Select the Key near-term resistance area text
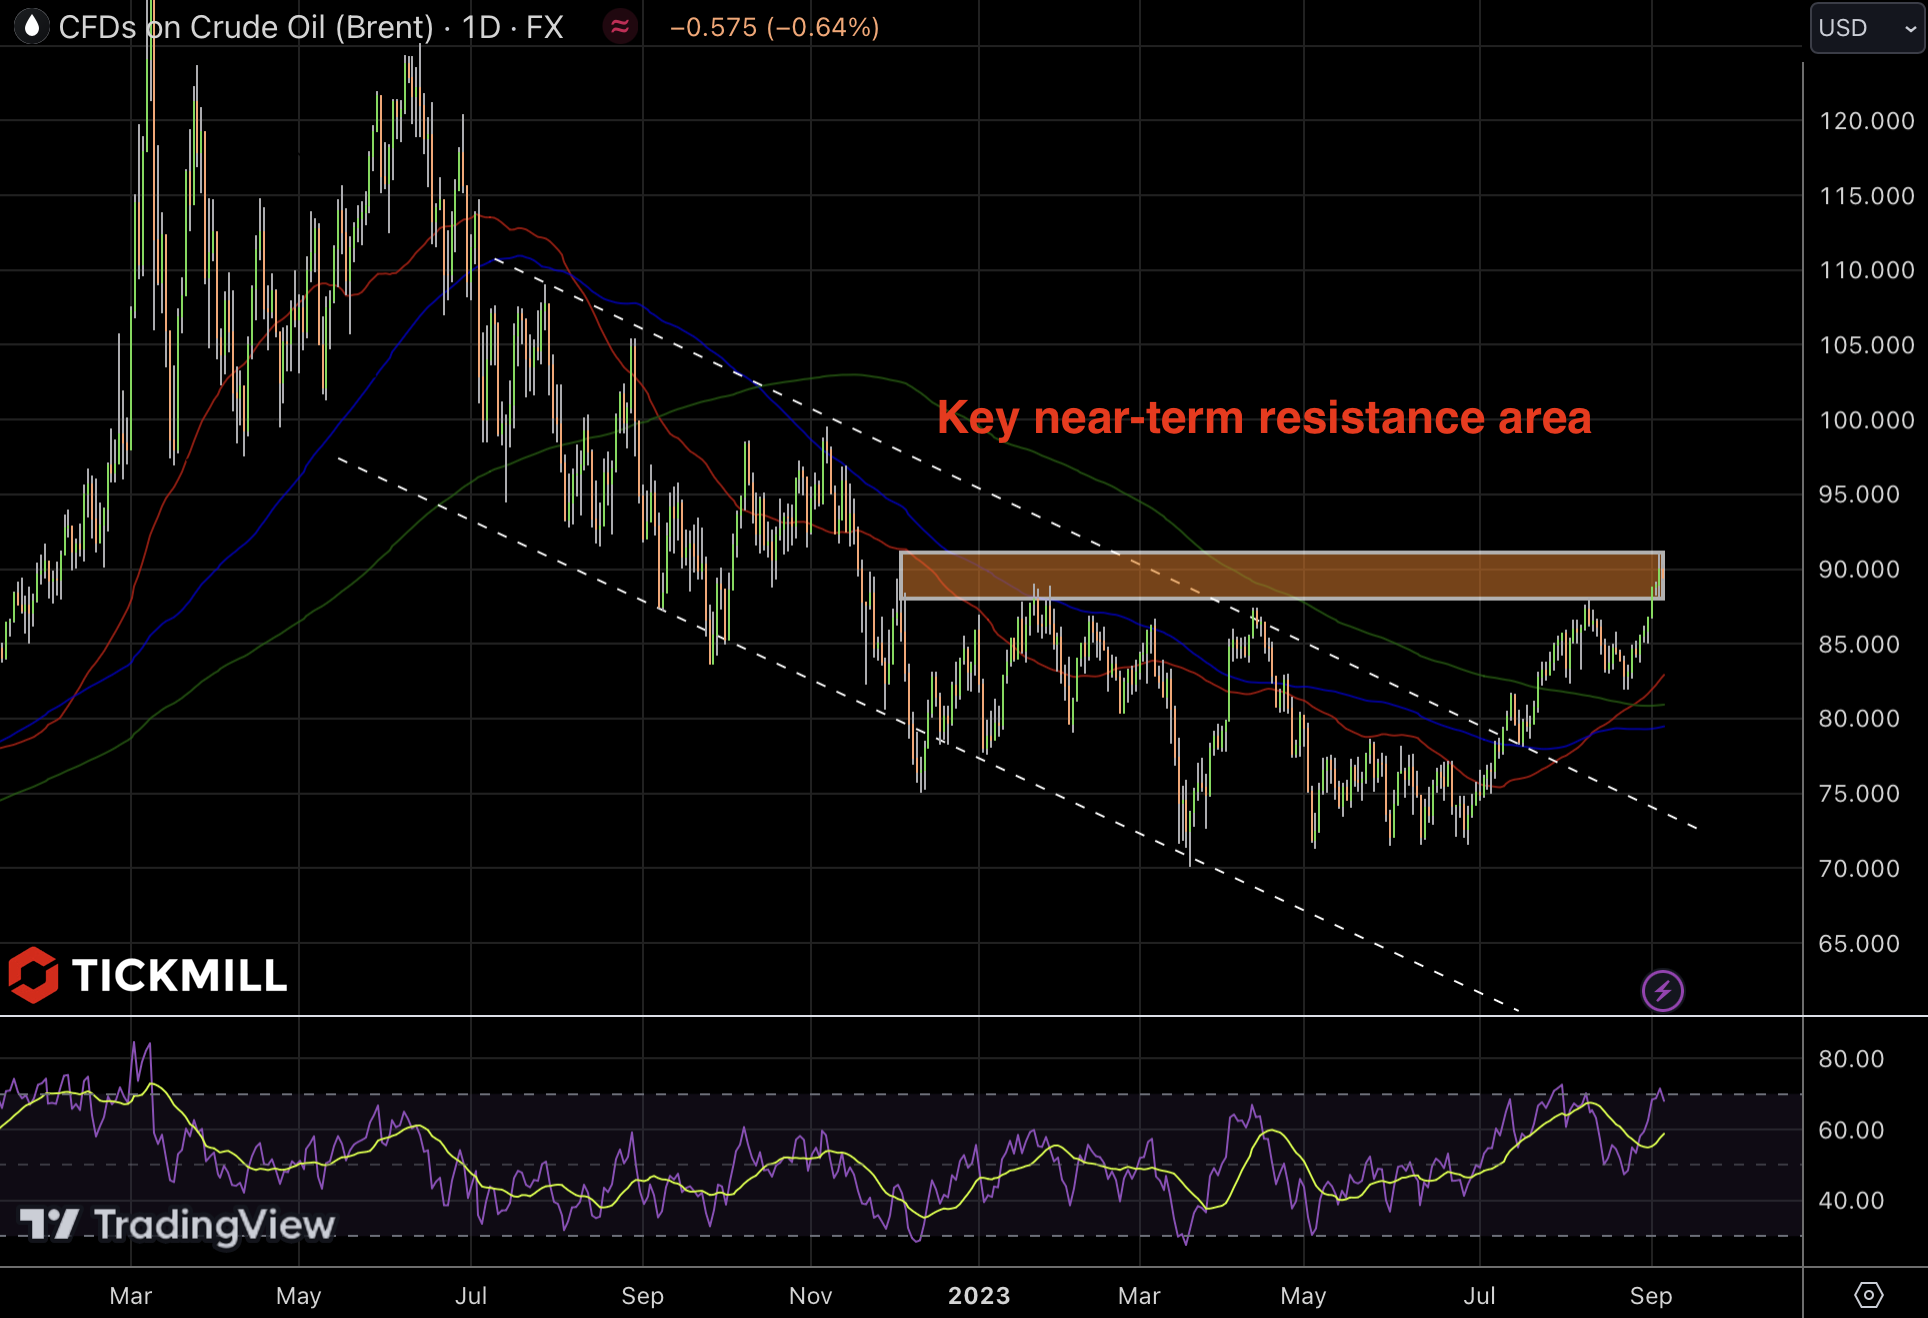The height and width of the screenshot is (1318, 1928). pyautogui.click(x=1263, y=418)
